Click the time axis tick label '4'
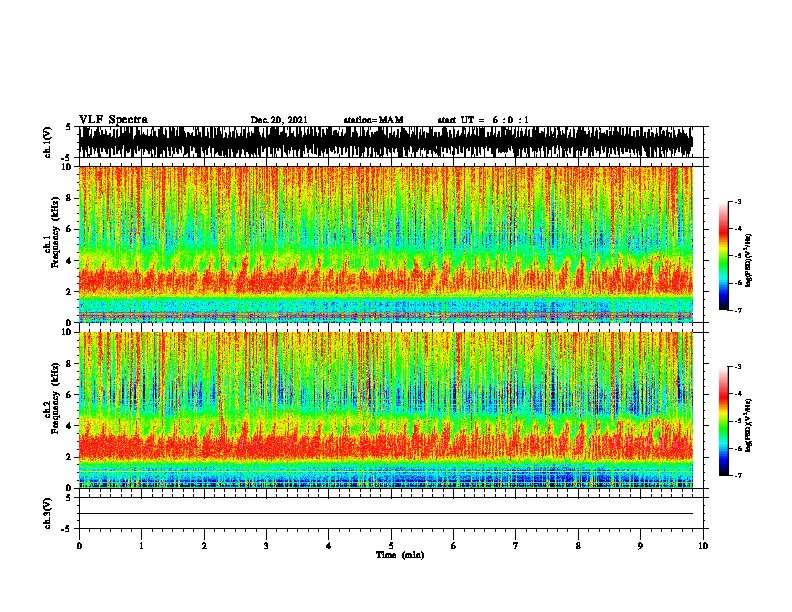792x612 pixels. point(329,546)
